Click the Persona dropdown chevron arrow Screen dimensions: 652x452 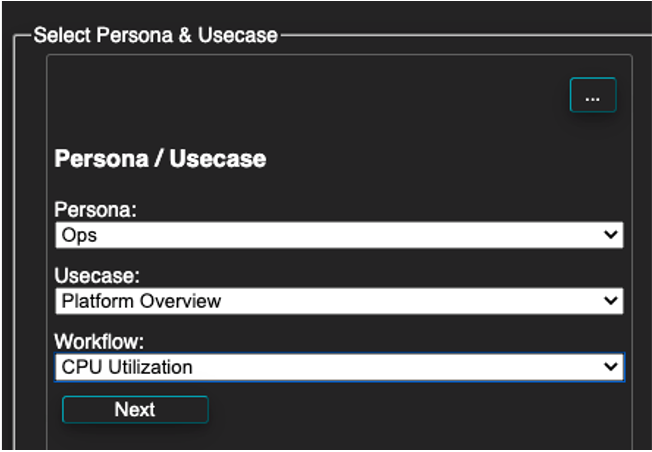610,235
